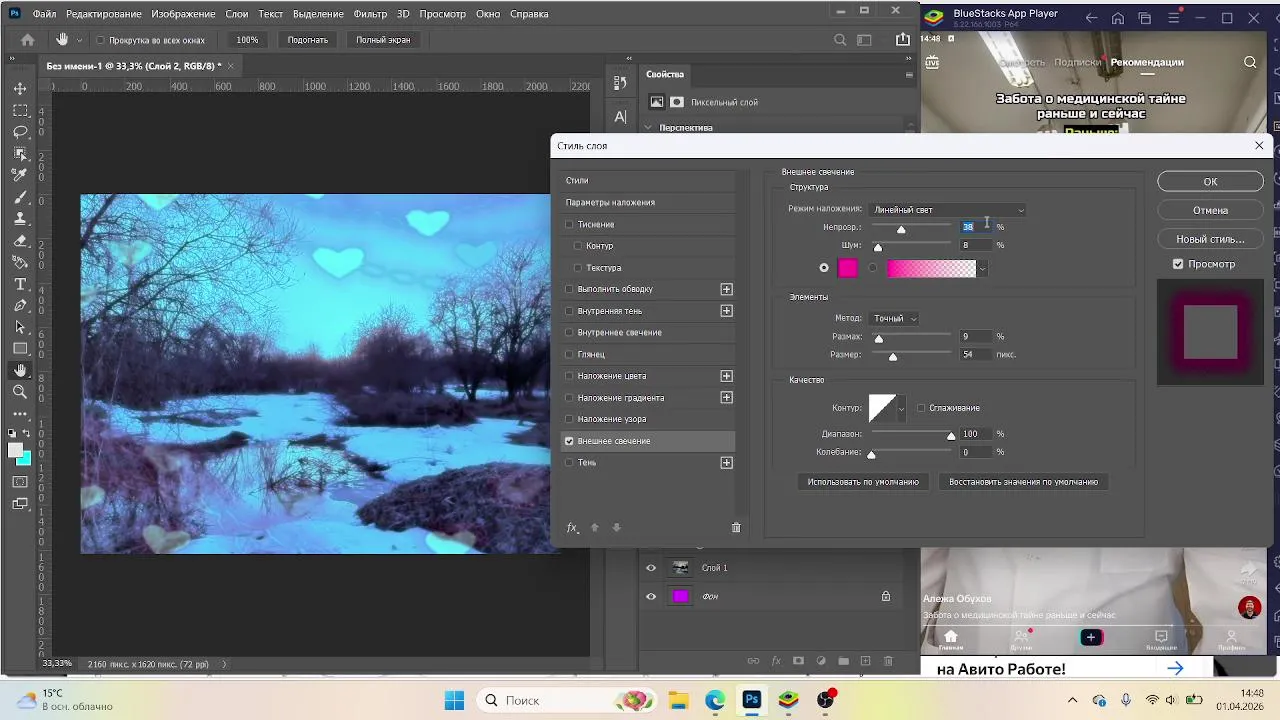Select the Clone Stamp tool
The height and width of the screenshot is (720, 1280).
tap(20, 219)
